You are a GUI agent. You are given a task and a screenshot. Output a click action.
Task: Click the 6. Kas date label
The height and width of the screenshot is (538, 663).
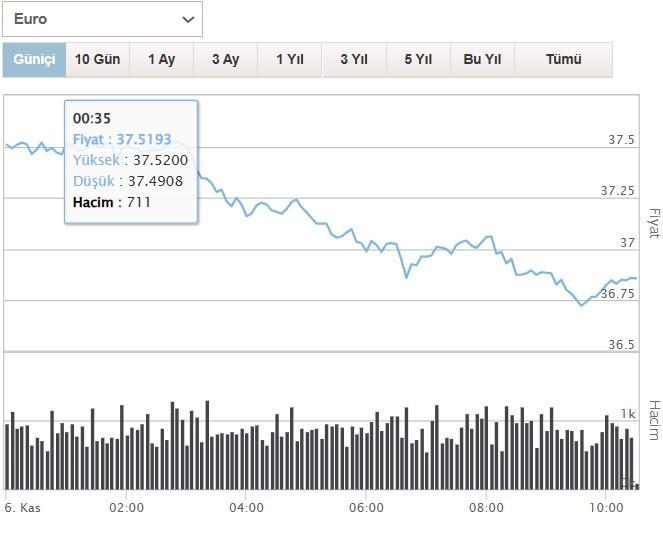20,507
